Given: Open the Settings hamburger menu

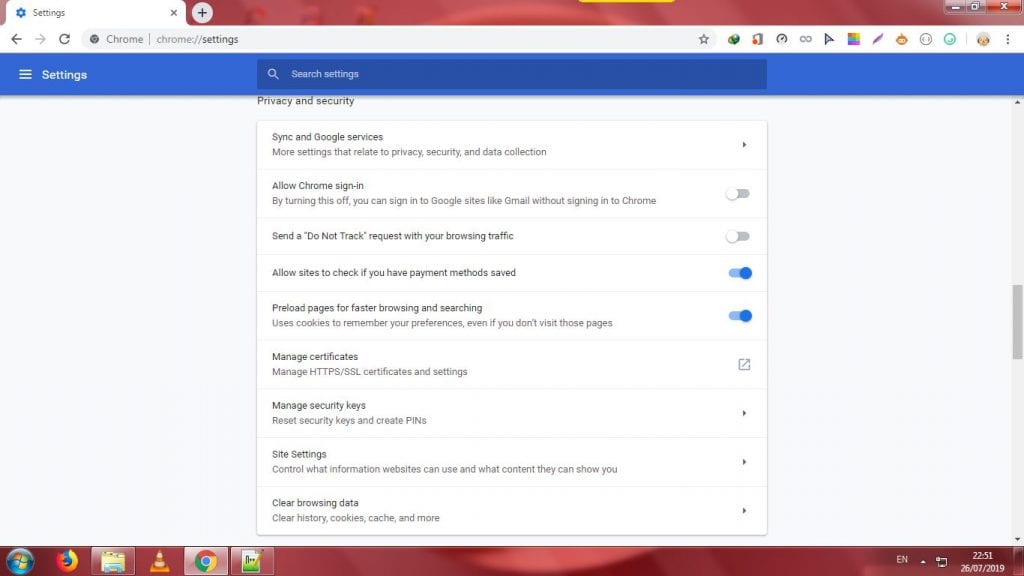Looking at the screenshot, I should click(25, 75).
